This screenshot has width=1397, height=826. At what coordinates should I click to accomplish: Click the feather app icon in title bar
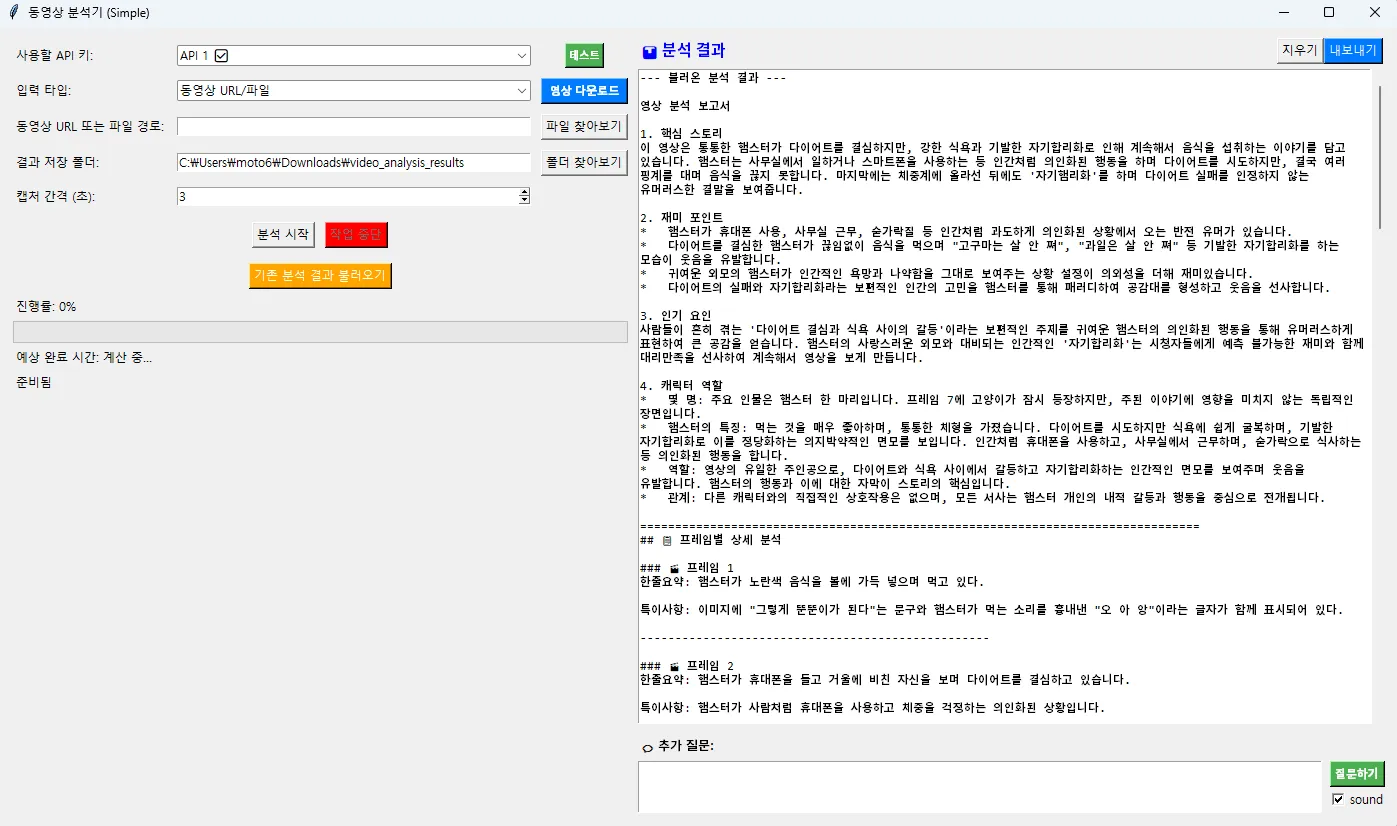click(x=13, y=12)
